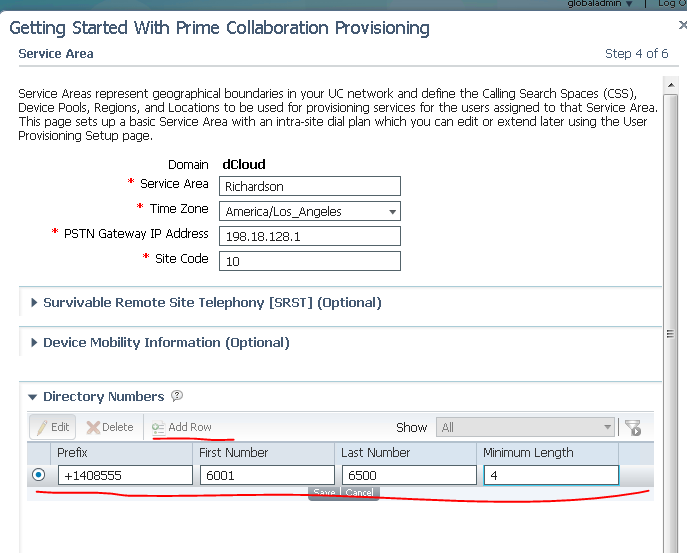Save the directory number row
Screen dimensions: 687x553
[324, 493]
